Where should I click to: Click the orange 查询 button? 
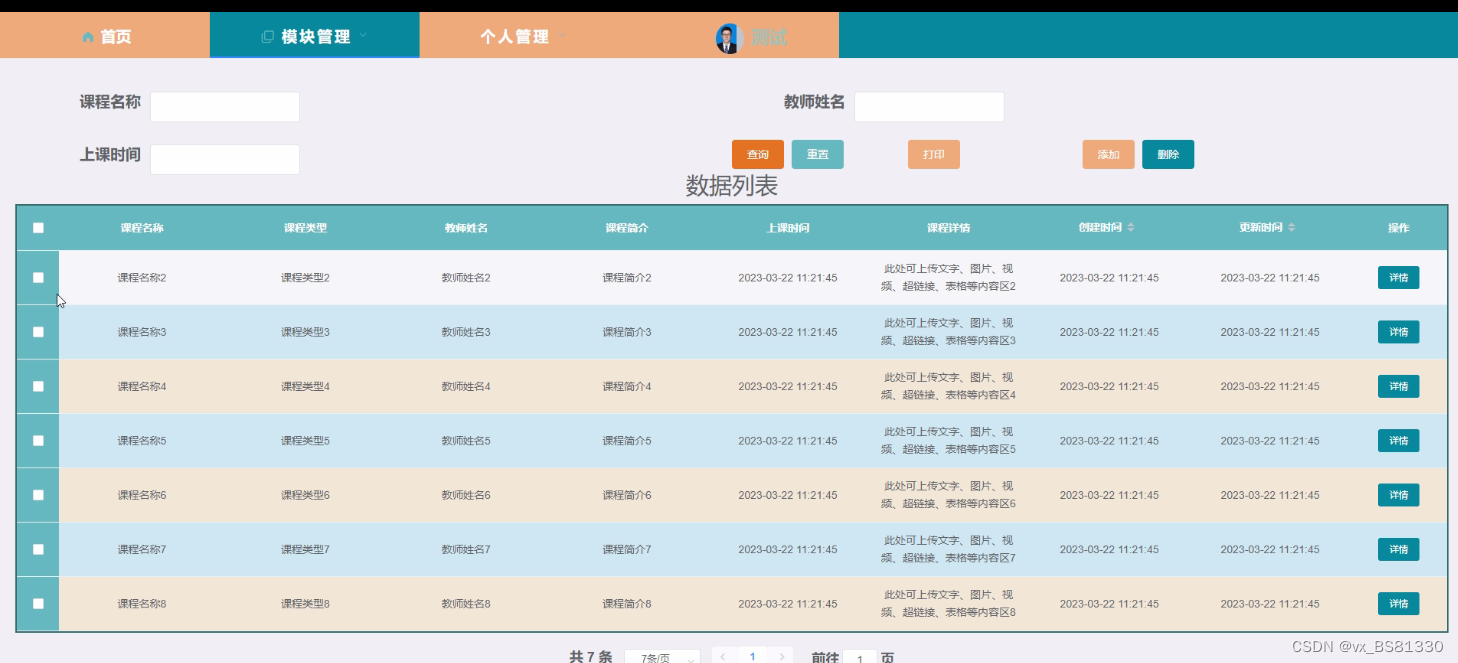click(758, 154)
